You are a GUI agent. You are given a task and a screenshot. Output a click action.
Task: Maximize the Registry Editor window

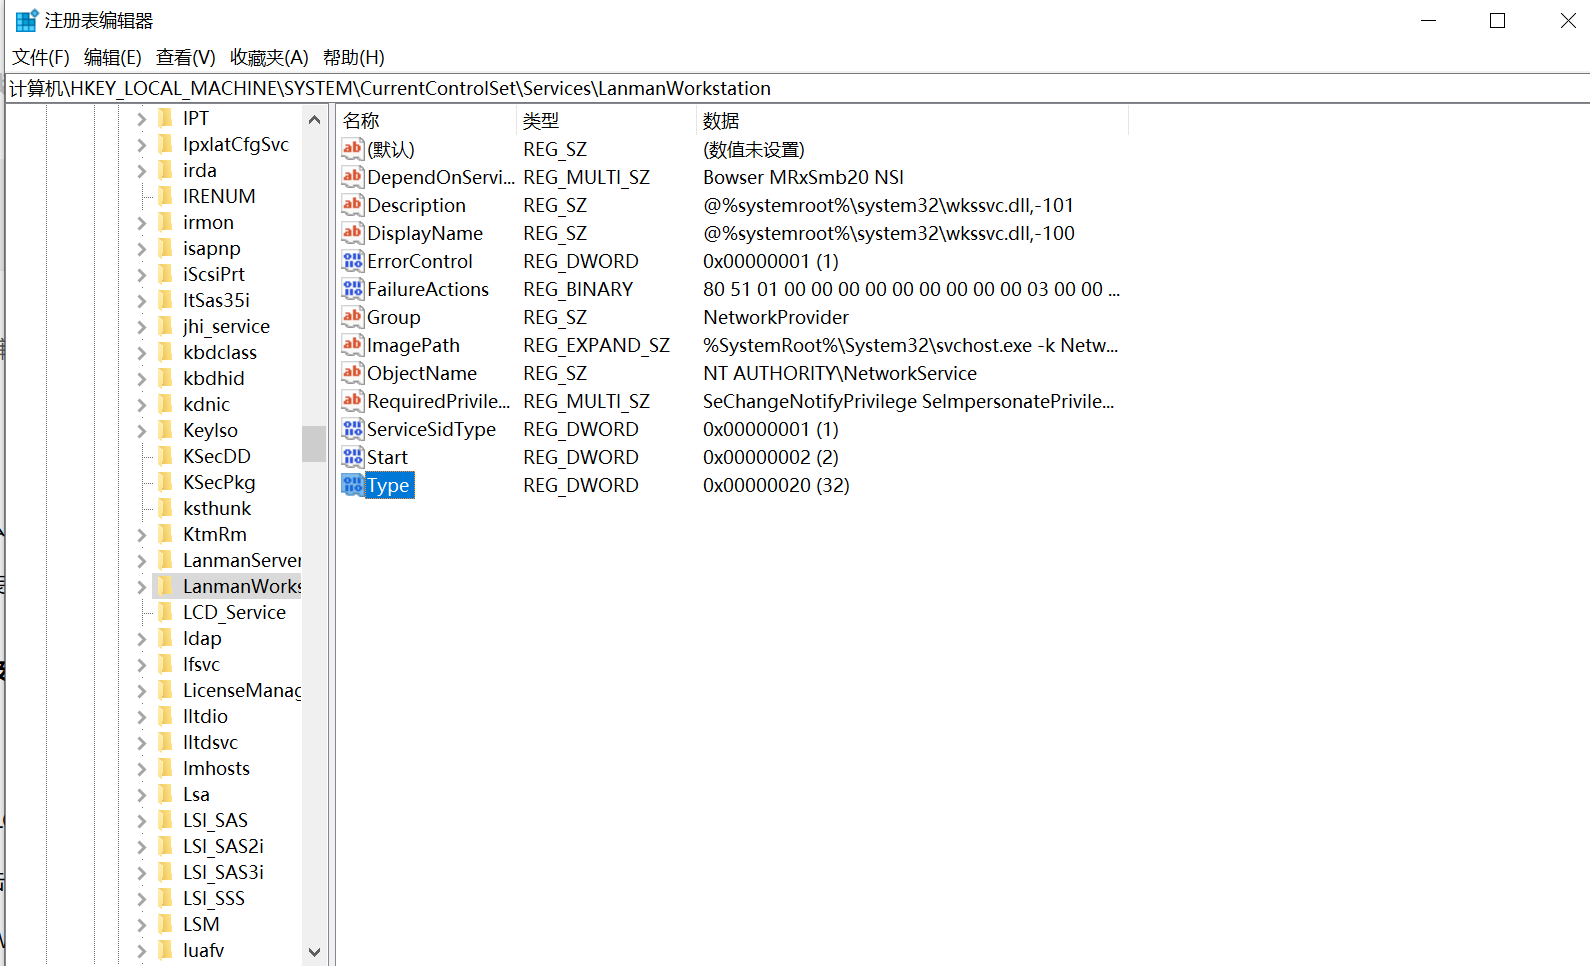coord(1497,21)
